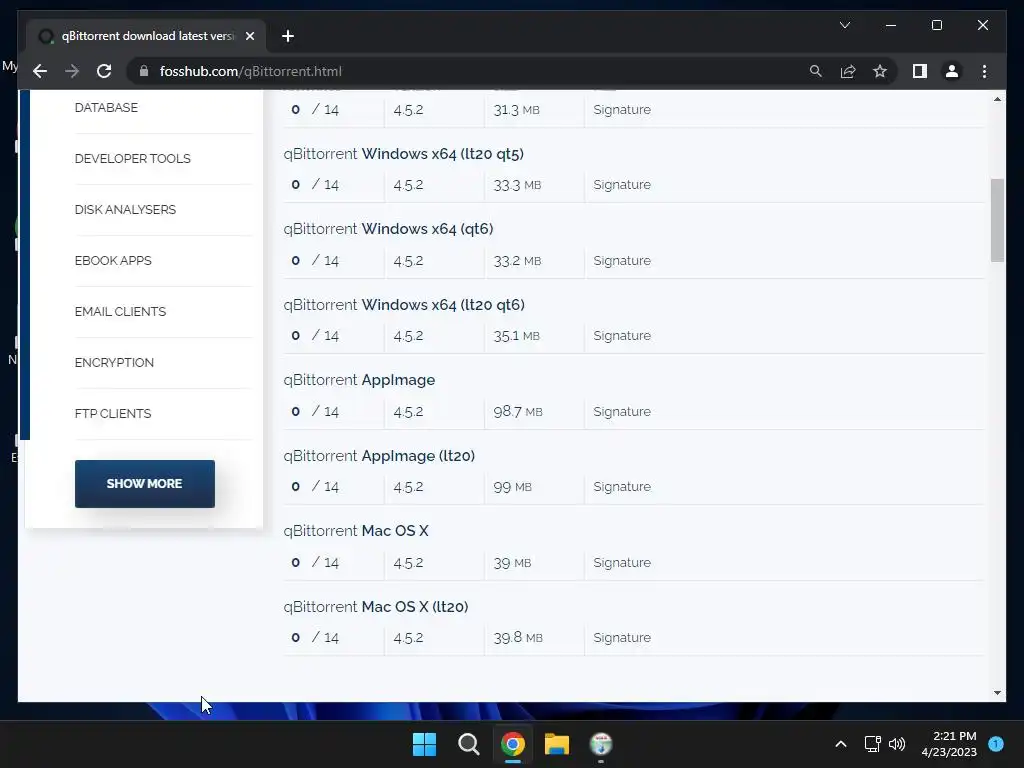1024x768 pixels.
Task: Open the notification badge
Action: coord(996,744)
